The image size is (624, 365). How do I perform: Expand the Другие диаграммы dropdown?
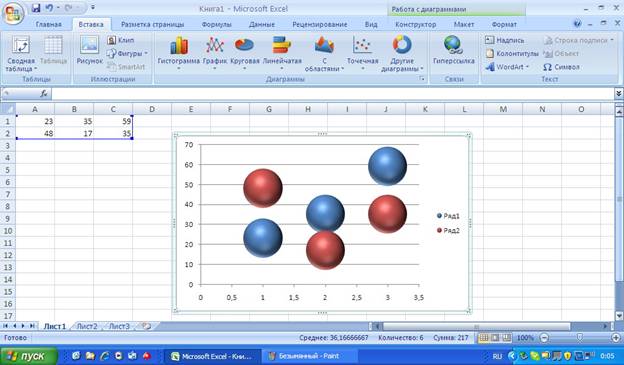point(402,53)
